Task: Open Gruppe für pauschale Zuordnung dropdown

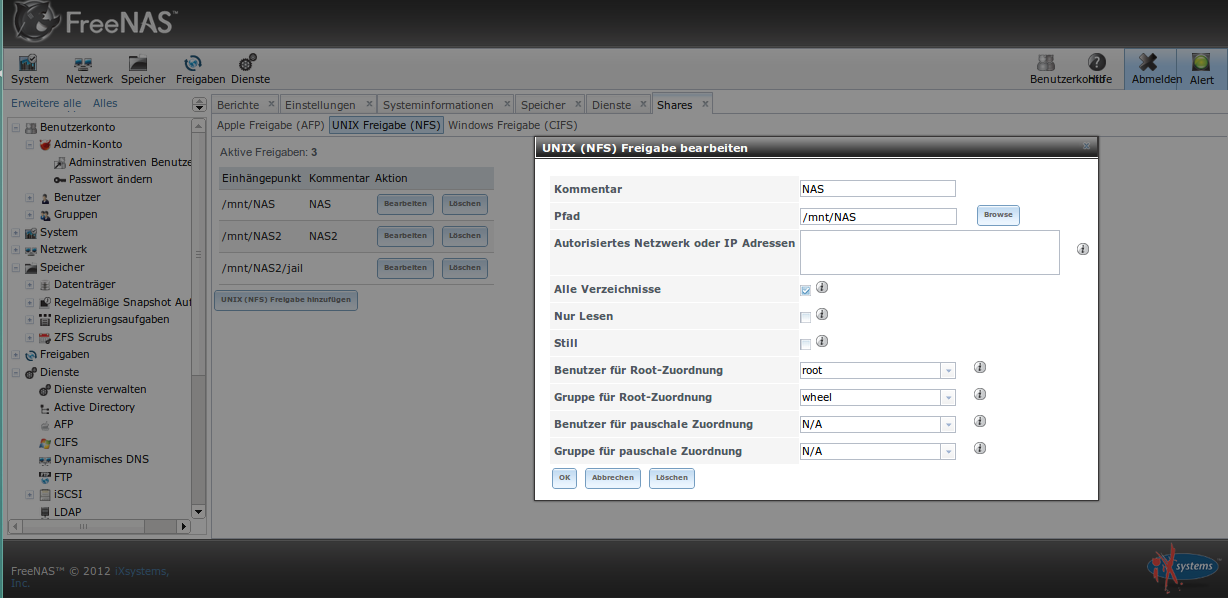Action: [948, 451]
